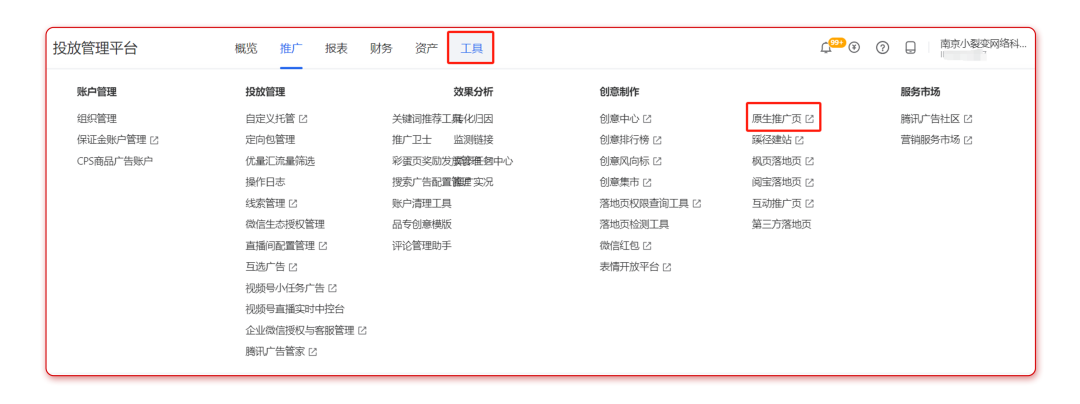This screenshot has width=1080, height=404.
Task: Open 组织管理 under 账户管理
Action: pyautogui.click(x=97, y=119)
